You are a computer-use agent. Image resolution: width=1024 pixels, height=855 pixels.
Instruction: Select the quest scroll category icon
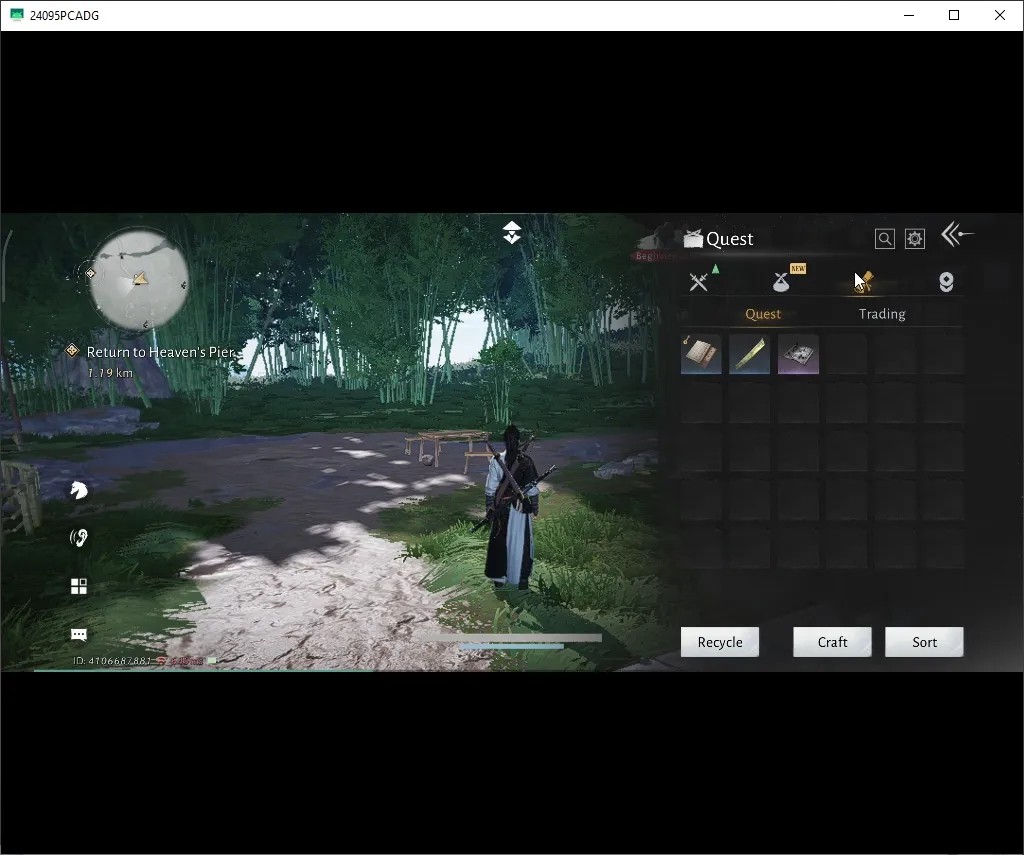tap(864, 282)
